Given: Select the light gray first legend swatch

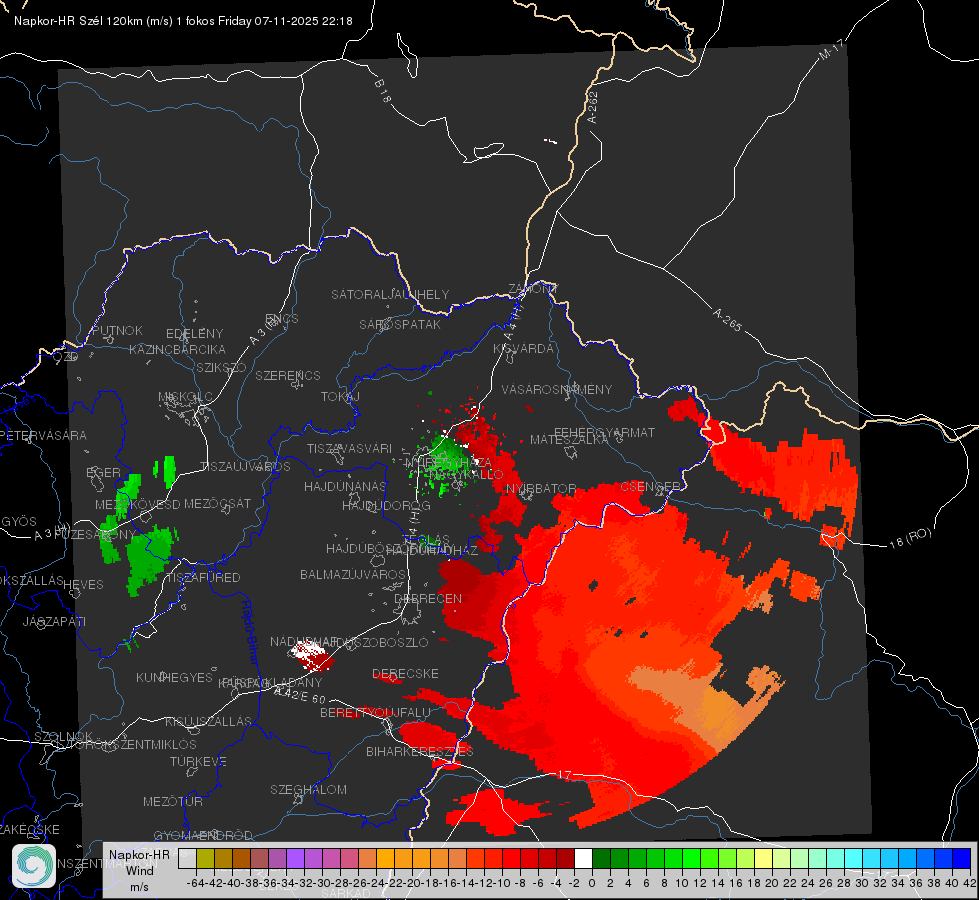Looking at the screenshot, I should click(187, 858).
